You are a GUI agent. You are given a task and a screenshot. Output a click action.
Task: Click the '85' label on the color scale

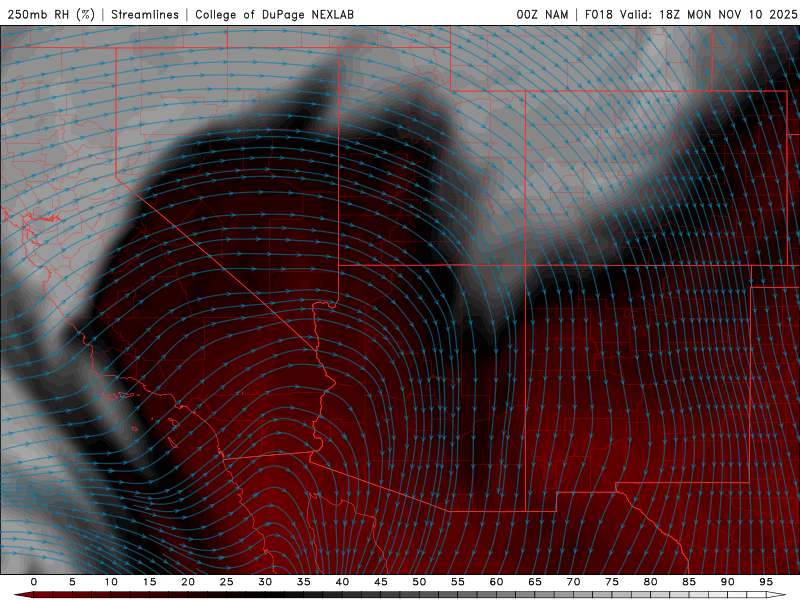689,582
